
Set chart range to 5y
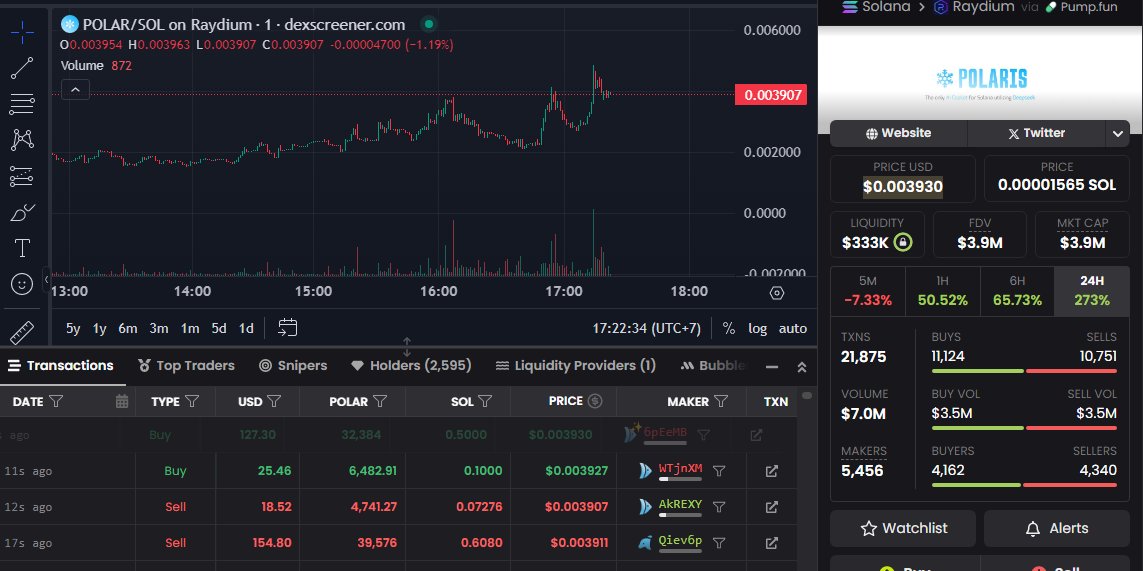click(73, 328)
